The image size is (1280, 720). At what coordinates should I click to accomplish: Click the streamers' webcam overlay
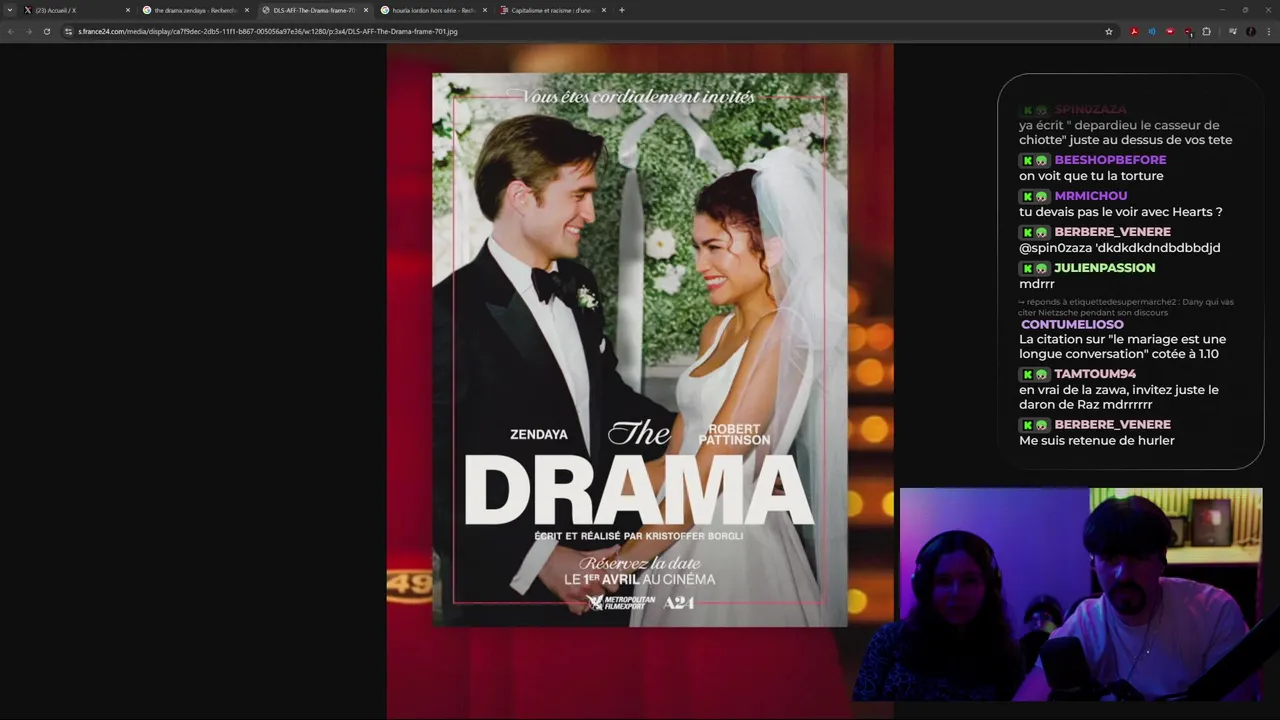pos(1081,595)
